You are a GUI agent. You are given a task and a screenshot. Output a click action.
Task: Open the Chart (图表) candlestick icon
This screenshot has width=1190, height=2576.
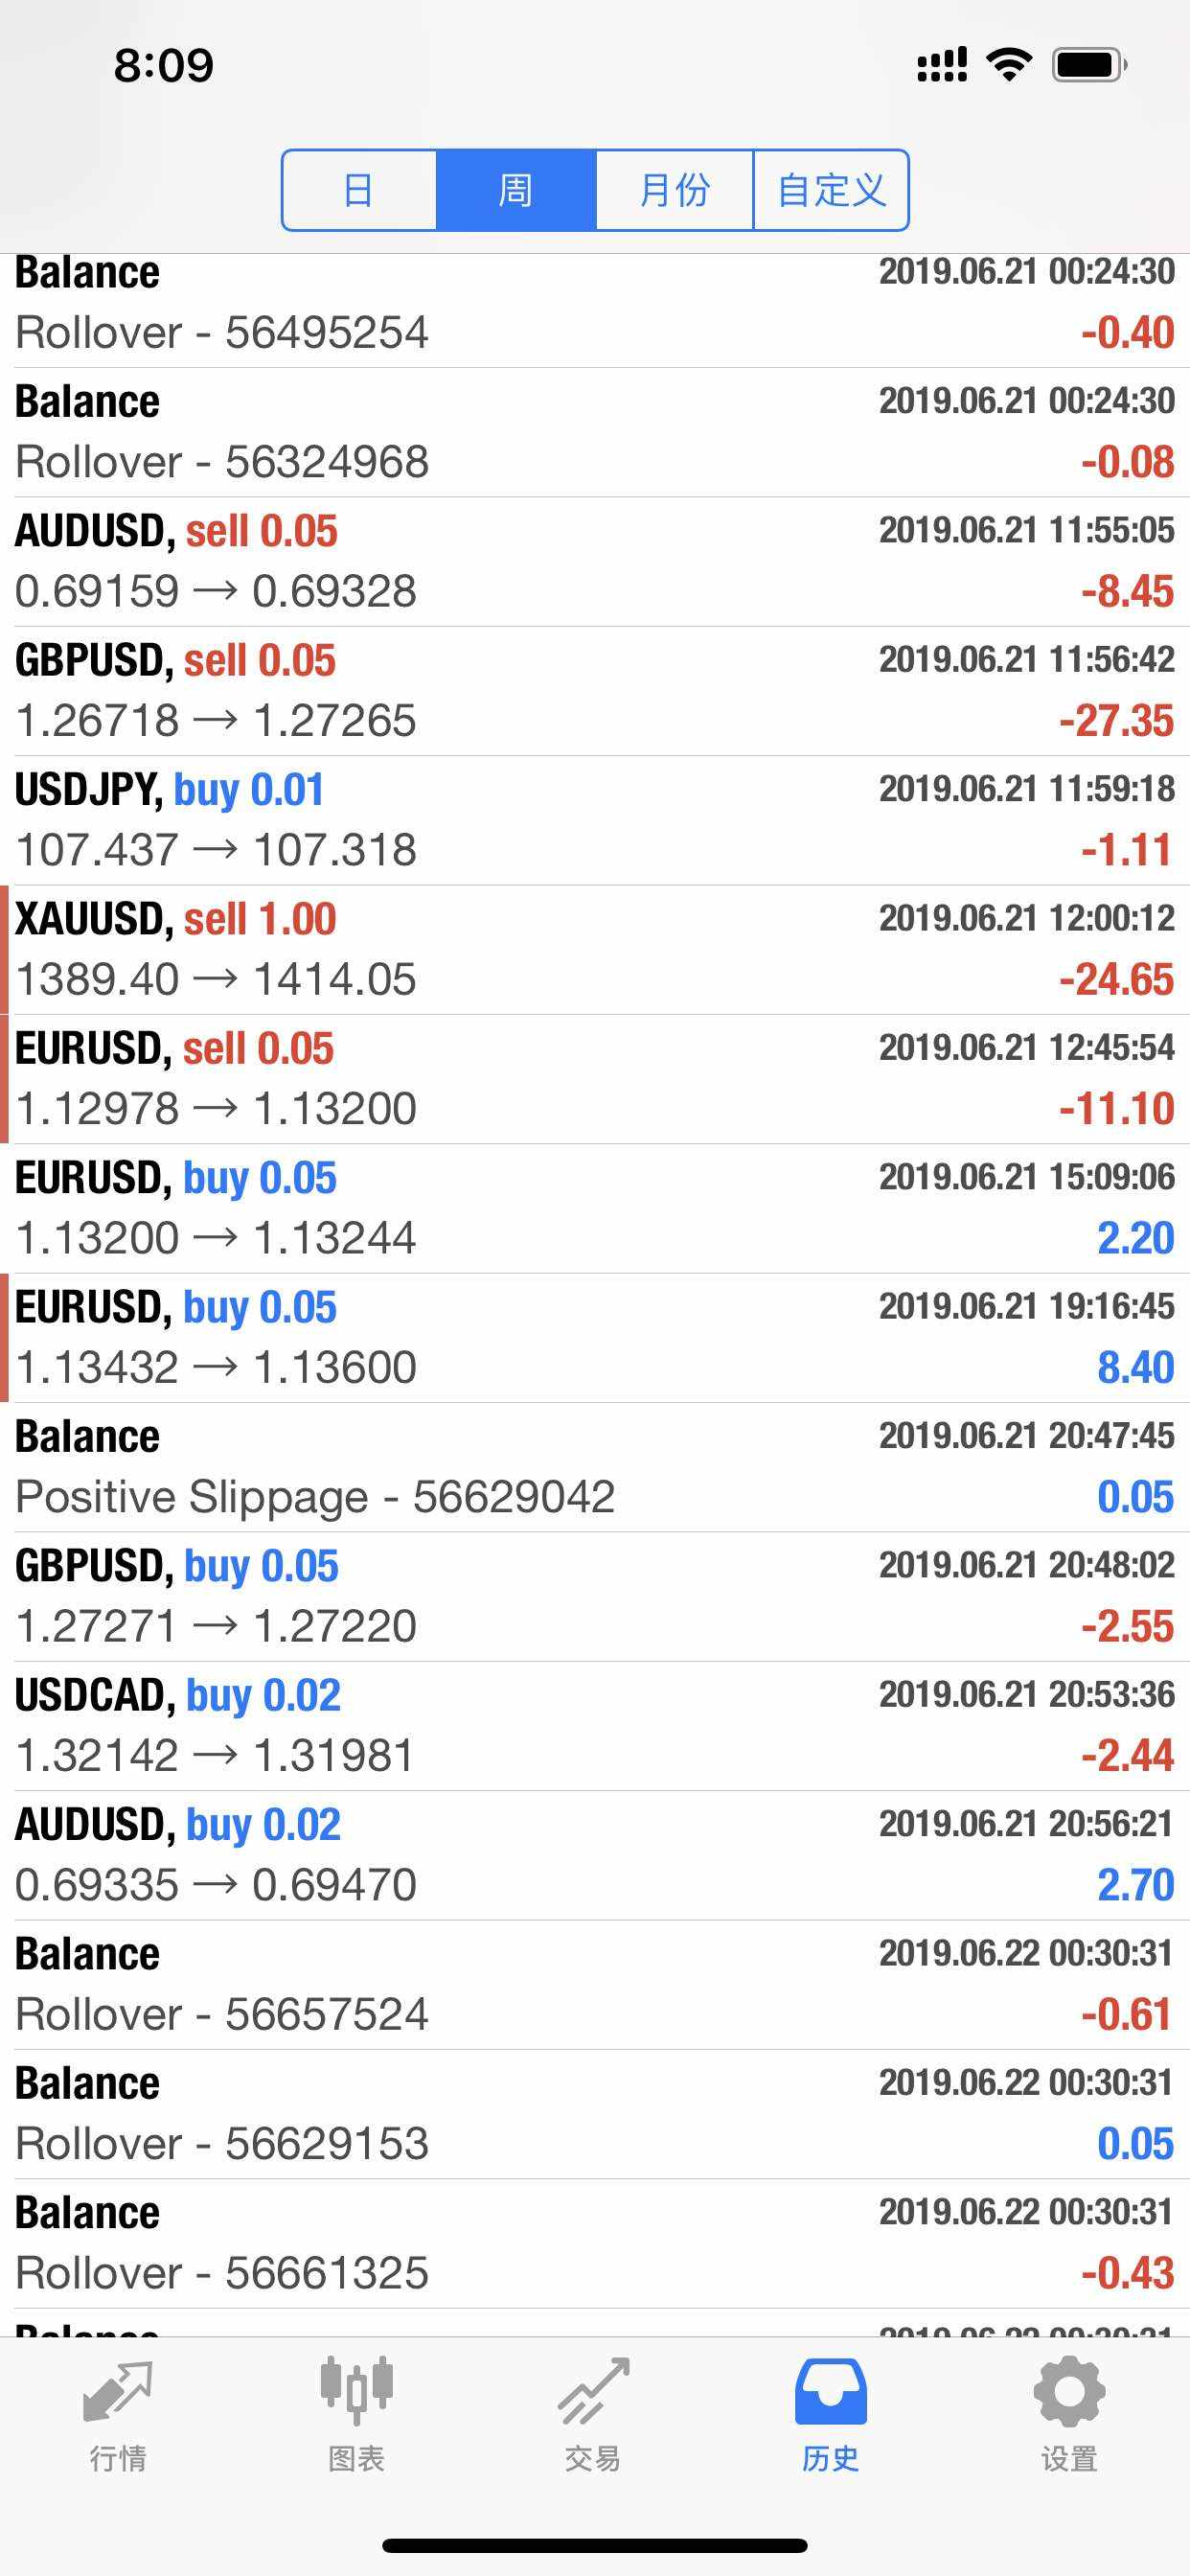click(356, 2393)
